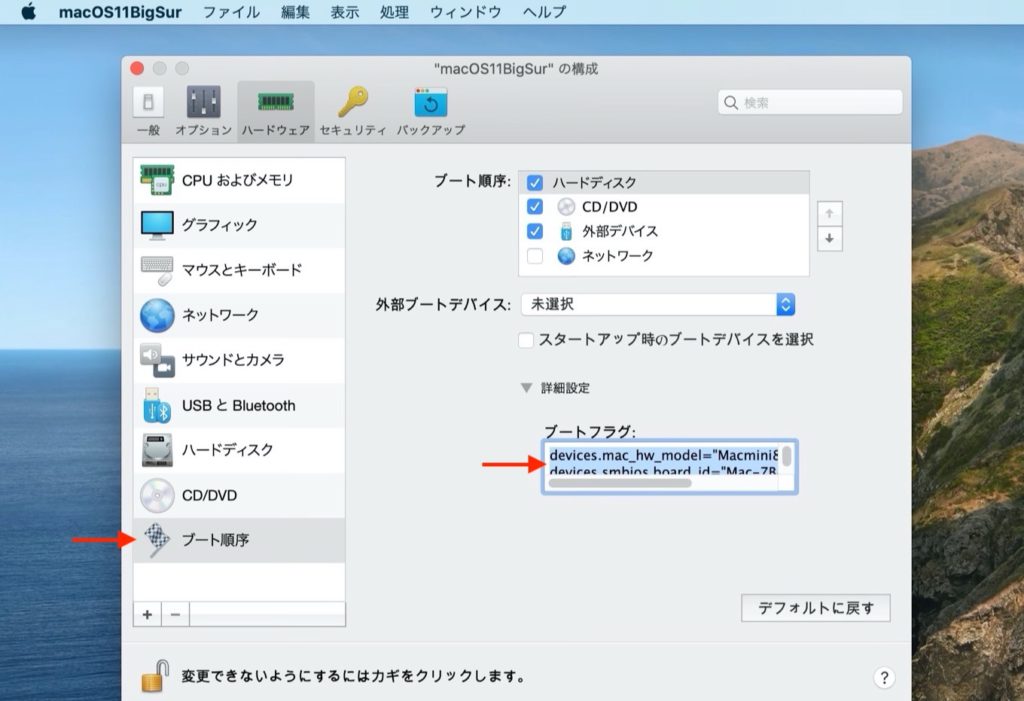Screen dimensions: 1024x701
Task: Open the General (一般) settings tab icon
Action: pyautogui.click(x=148, y=103)
